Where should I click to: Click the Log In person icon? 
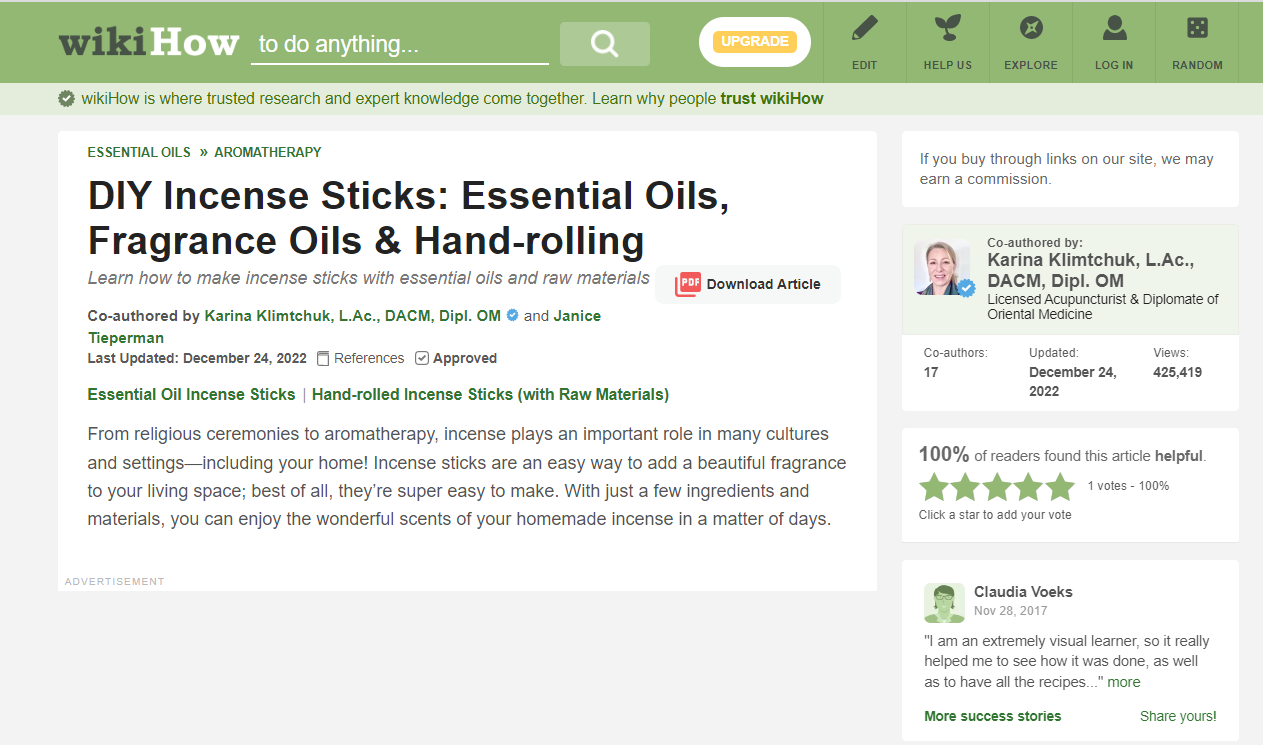[x=1114, y=29]
